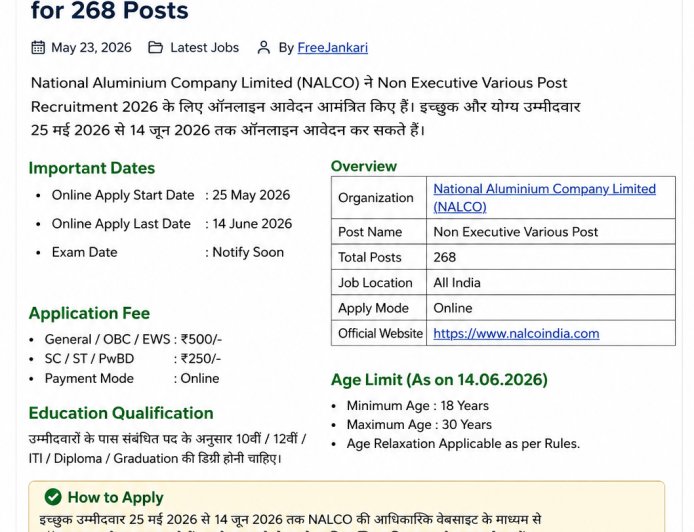Visit https://www.nalcoindia.com official website link

click(516, 333)
